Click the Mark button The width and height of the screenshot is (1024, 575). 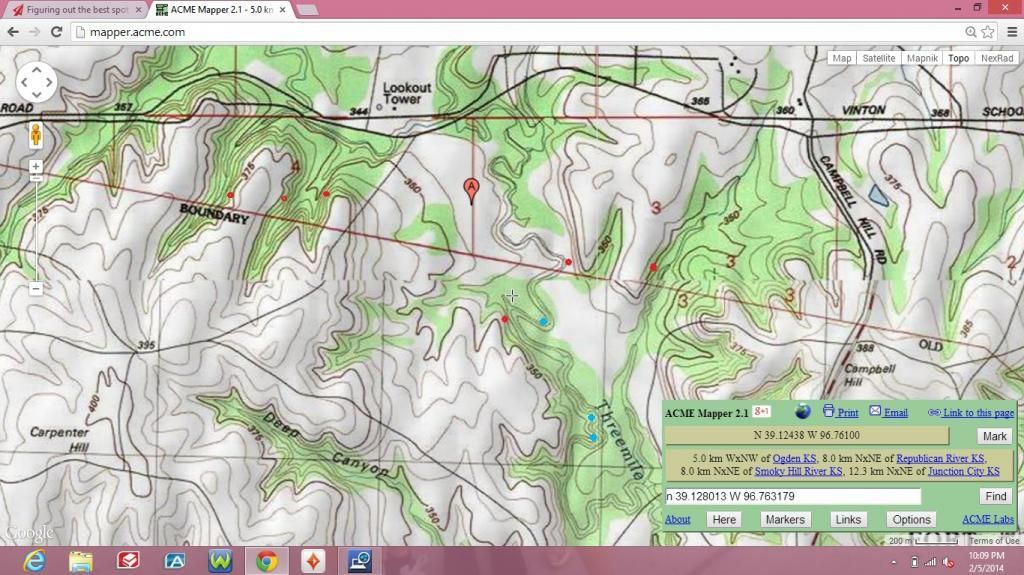[x=995, y=436]
